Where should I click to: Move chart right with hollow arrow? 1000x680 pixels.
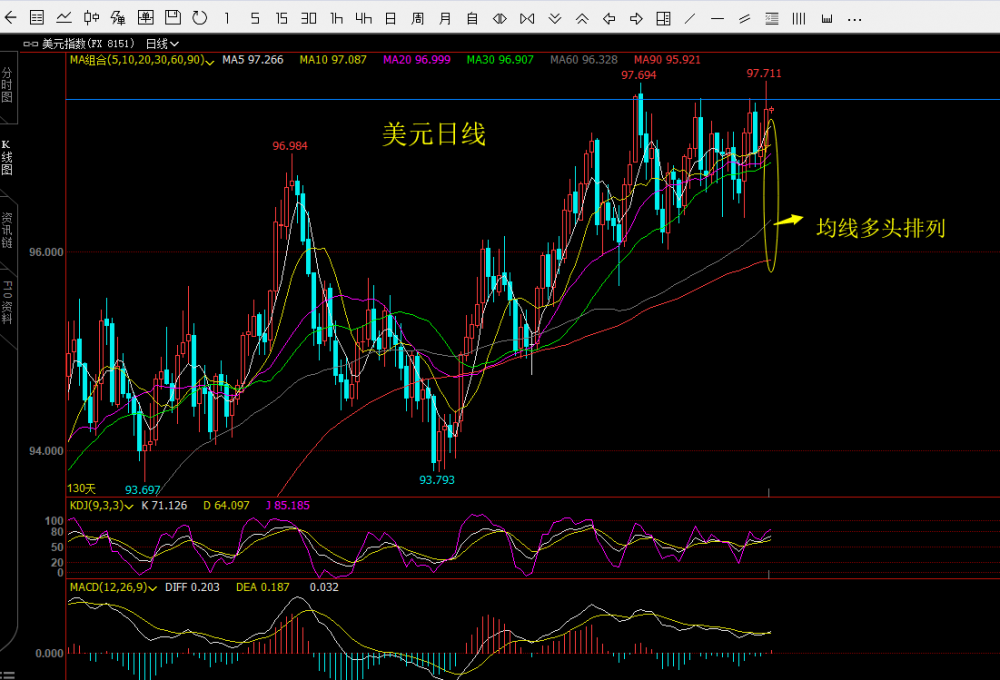coord(636,18)
